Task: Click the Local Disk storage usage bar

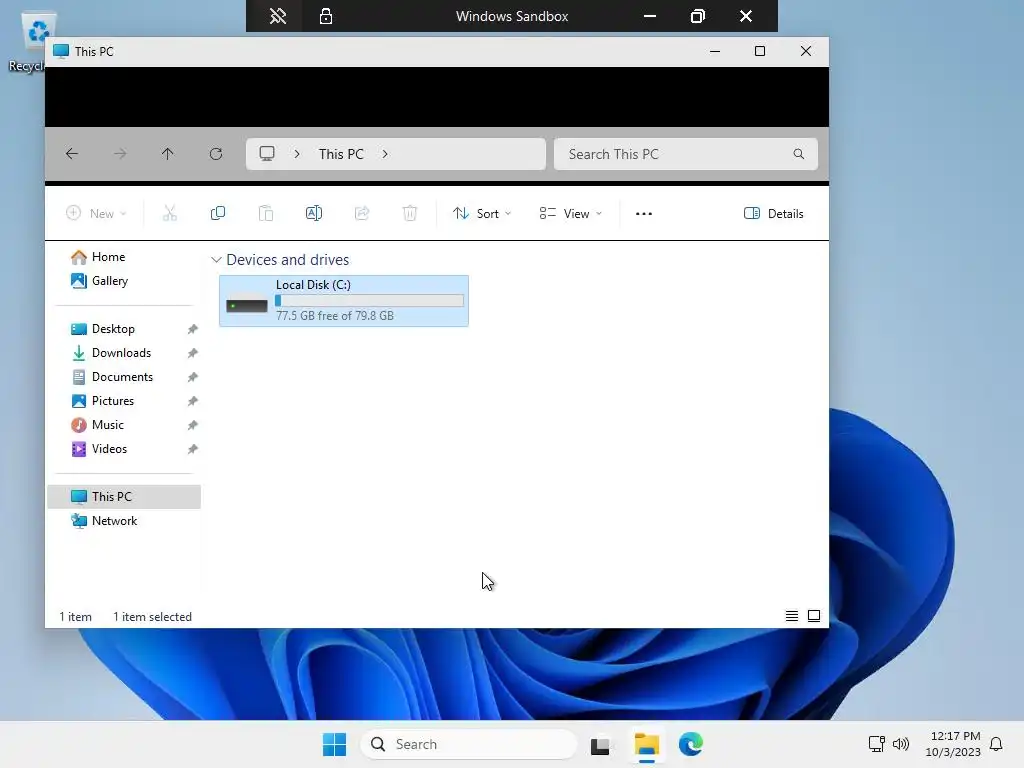Action: [x=369, y=300]
